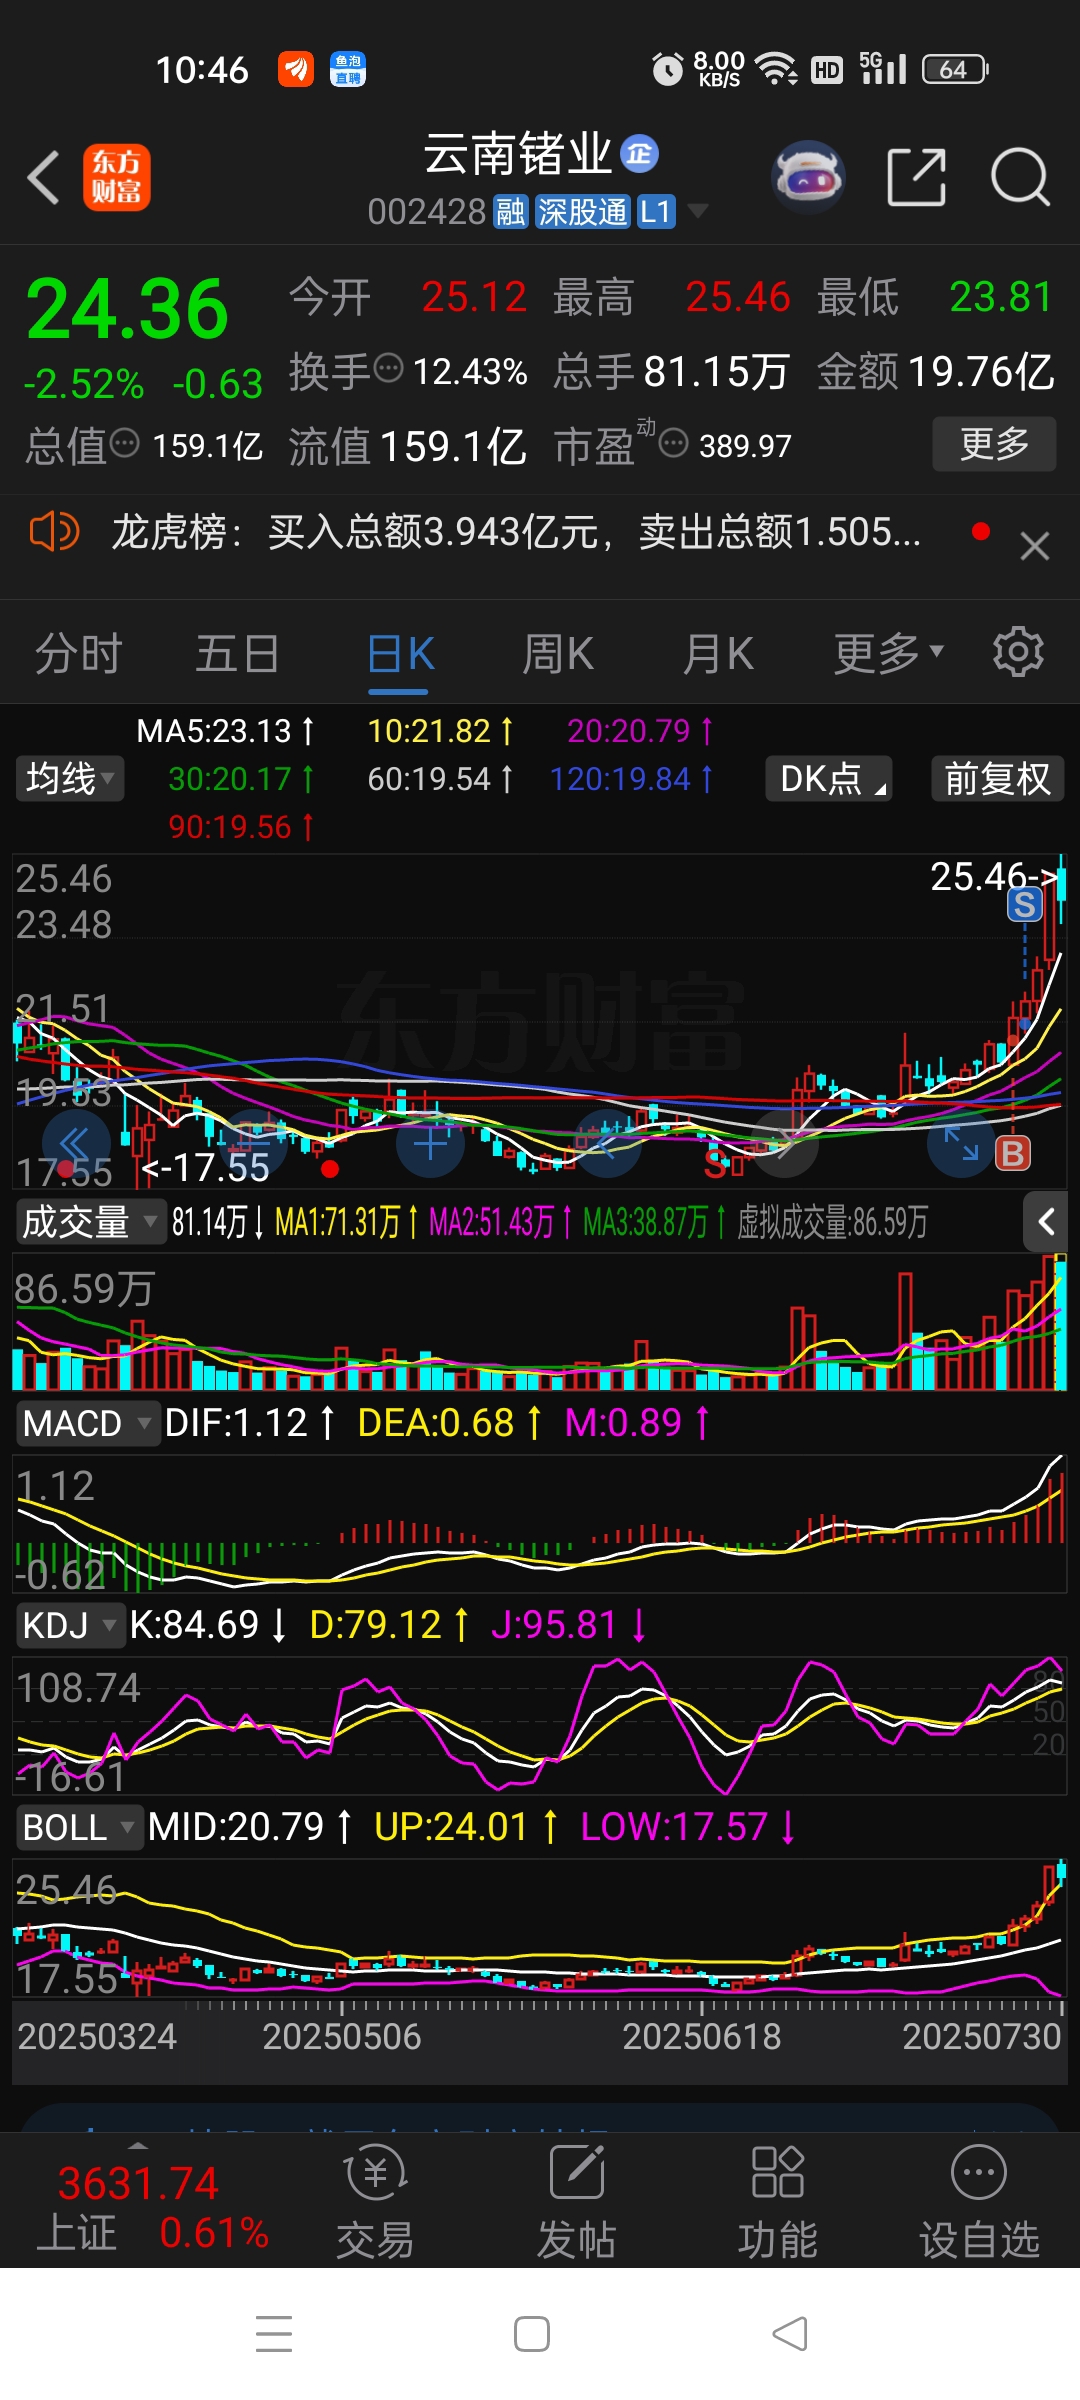Select the 日K tab
Screen dimensions: 1080x2400
click(x=400, y=656)
